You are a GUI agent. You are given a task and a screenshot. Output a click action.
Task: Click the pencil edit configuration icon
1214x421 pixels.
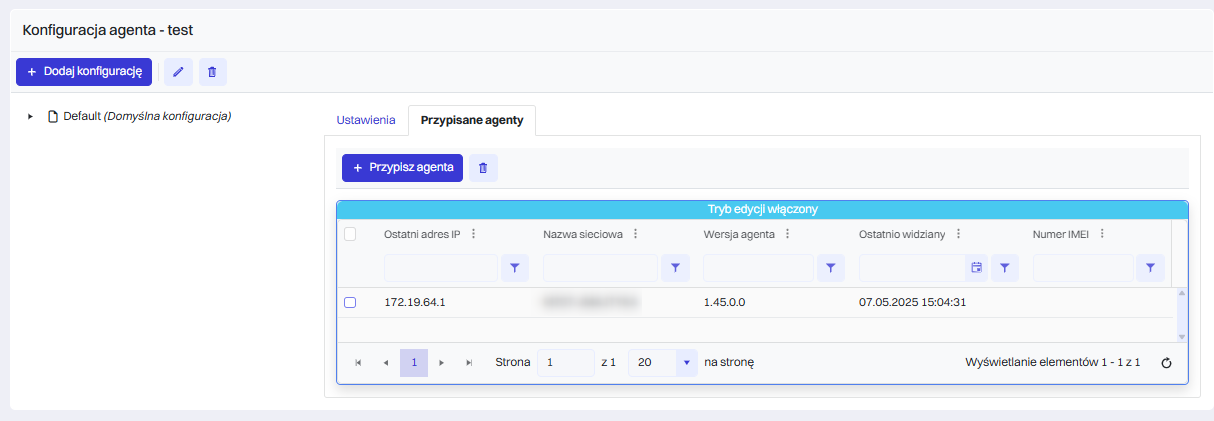coord(178,72)
